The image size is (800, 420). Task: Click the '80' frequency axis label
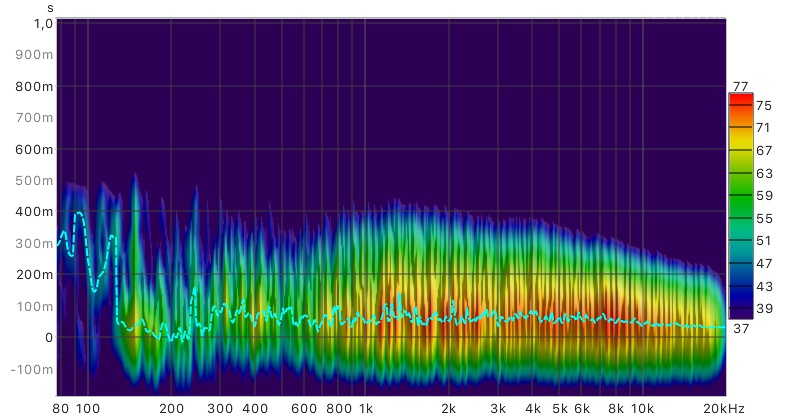click(60, 409)
